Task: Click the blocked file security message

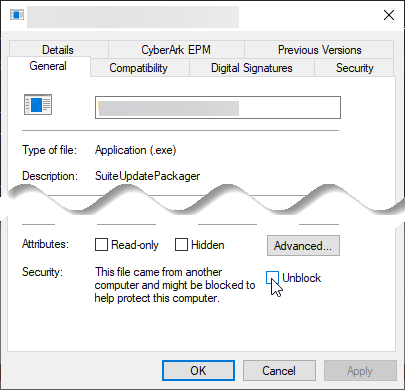Action: tap(175, 285)
